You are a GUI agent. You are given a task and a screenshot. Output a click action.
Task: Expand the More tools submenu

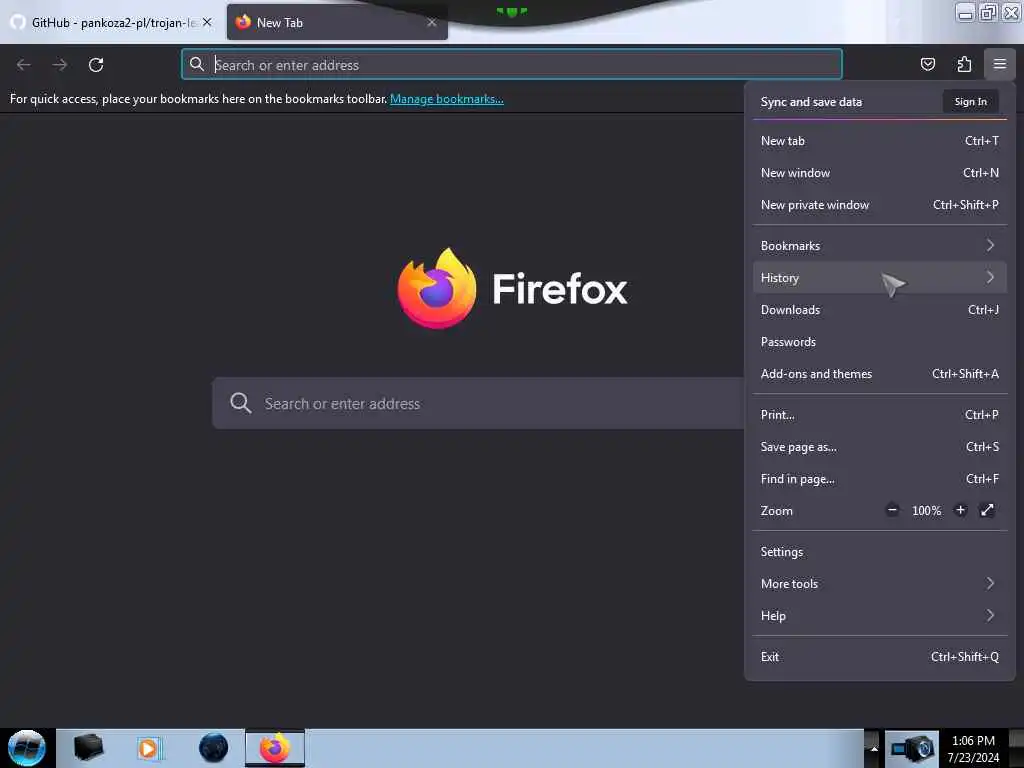(879, 583)
